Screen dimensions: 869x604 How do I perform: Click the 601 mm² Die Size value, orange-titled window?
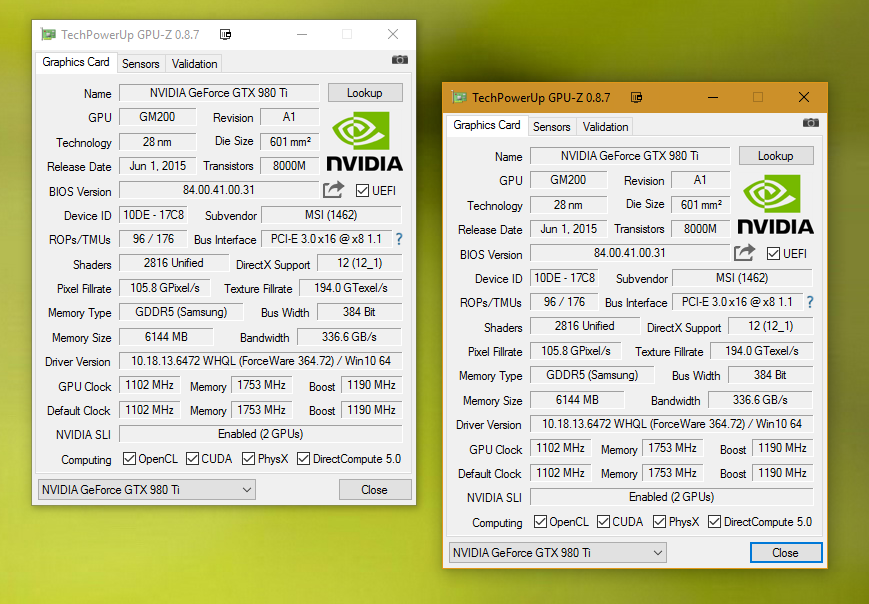(701, 204)
